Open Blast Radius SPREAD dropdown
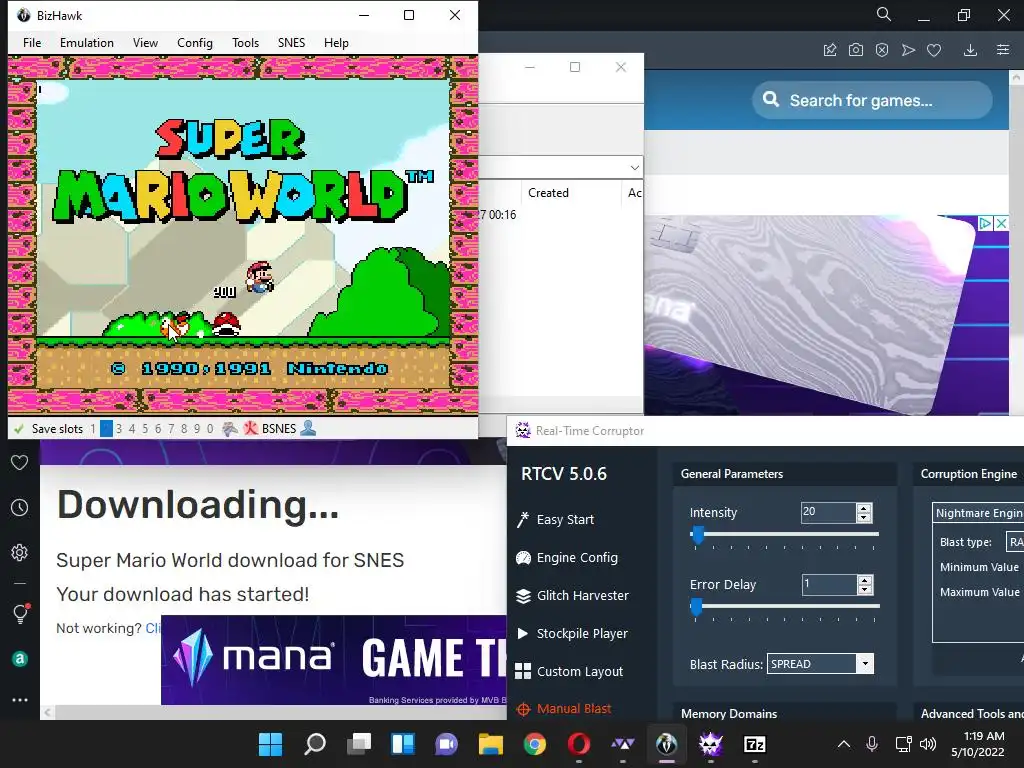This screenshot has height=768, width=1024. pyautogui.click(x=865, y=664)
